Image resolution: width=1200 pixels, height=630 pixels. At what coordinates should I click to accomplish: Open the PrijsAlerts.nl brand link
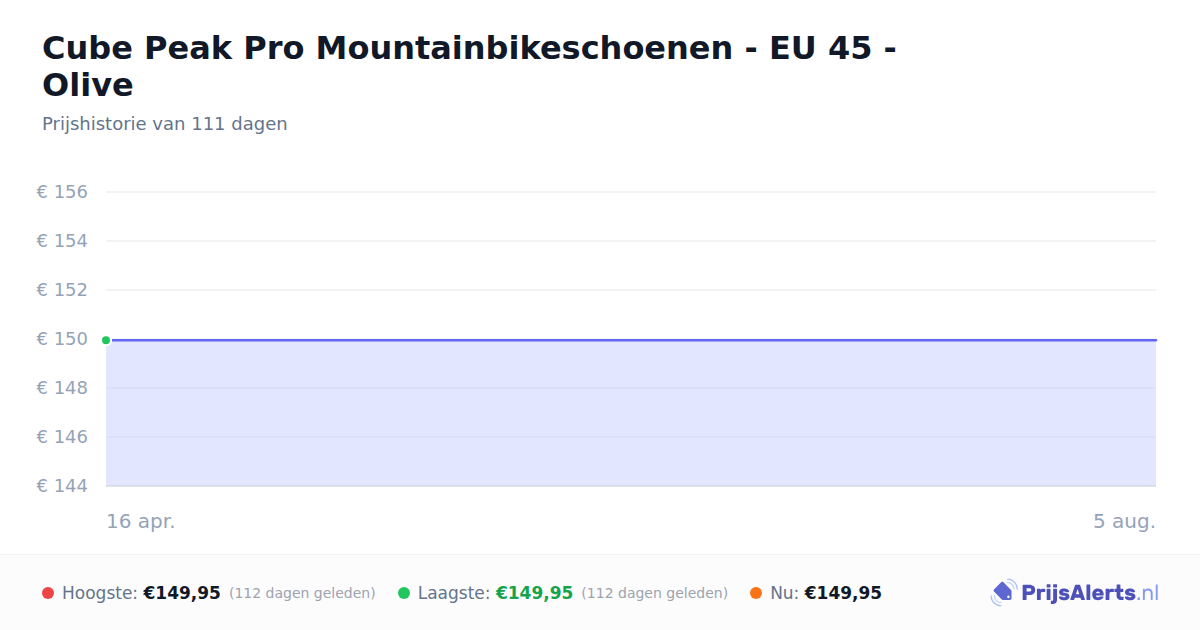(1075, 593)
